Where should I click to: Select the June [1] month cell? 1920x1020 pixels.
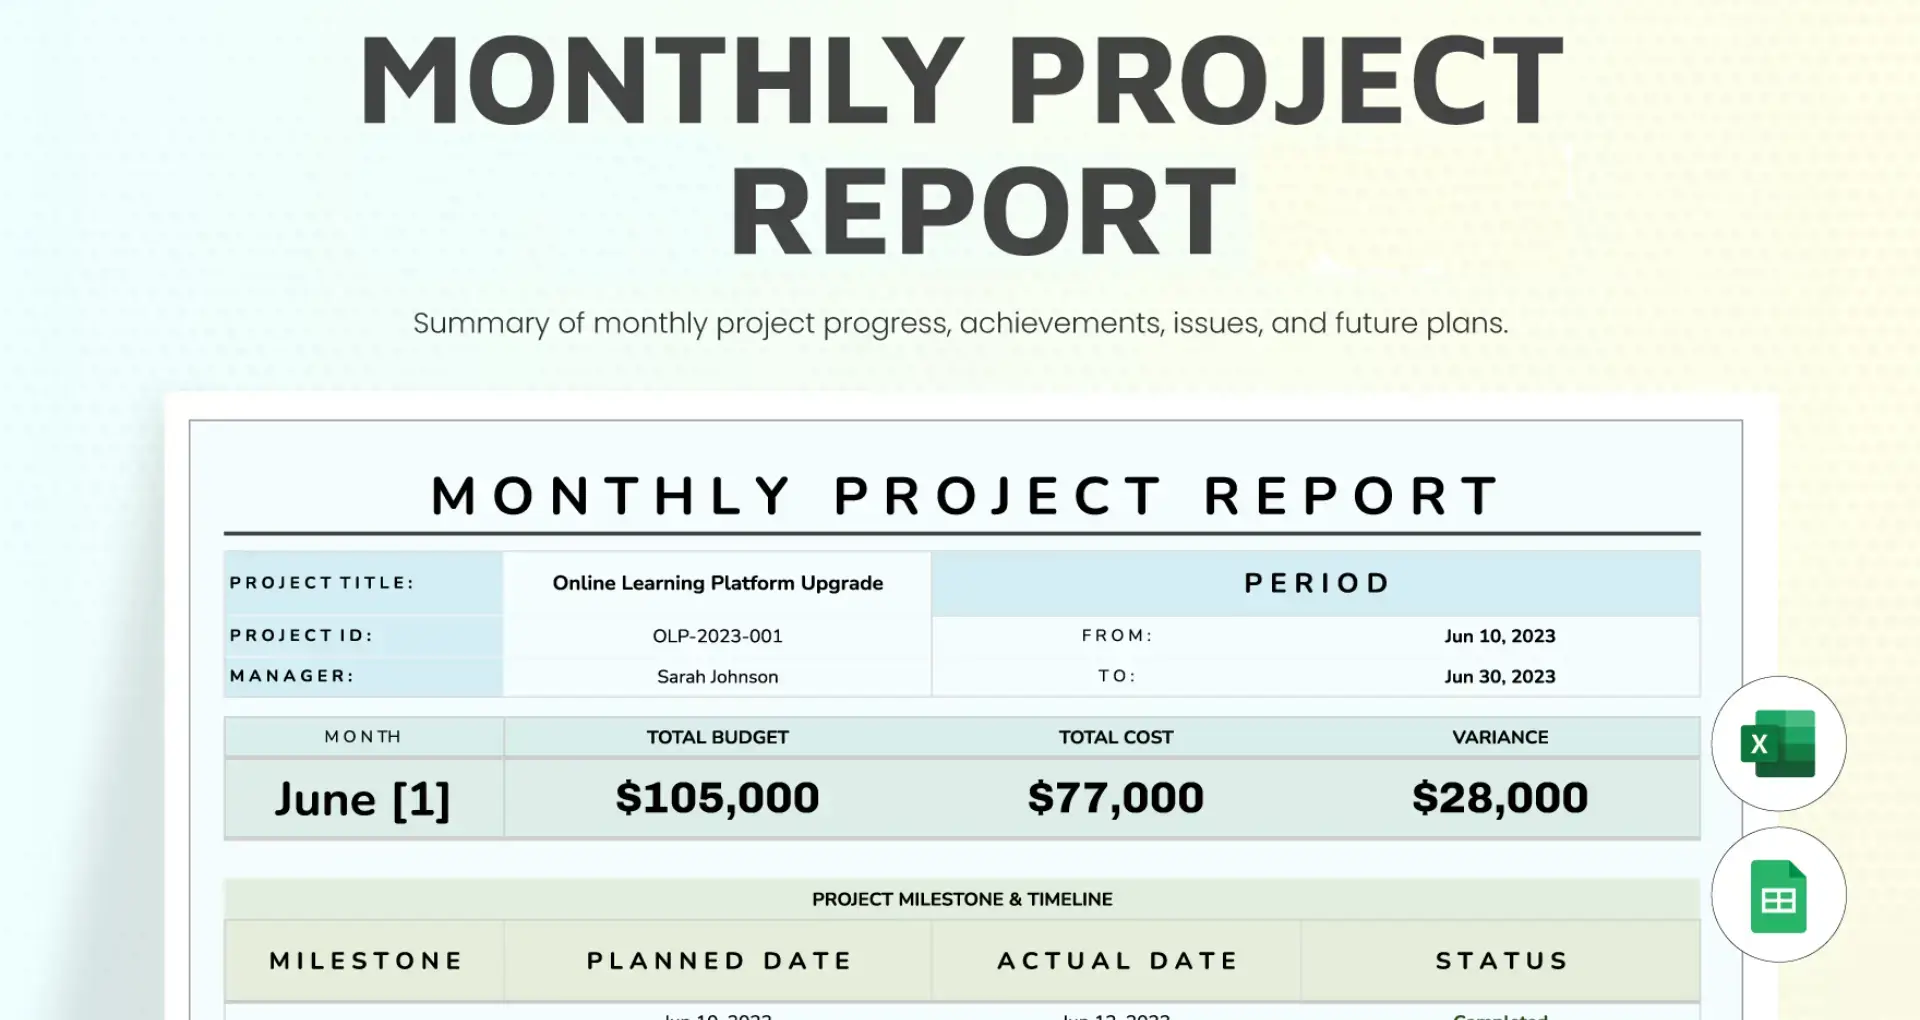tap(363, 799)
